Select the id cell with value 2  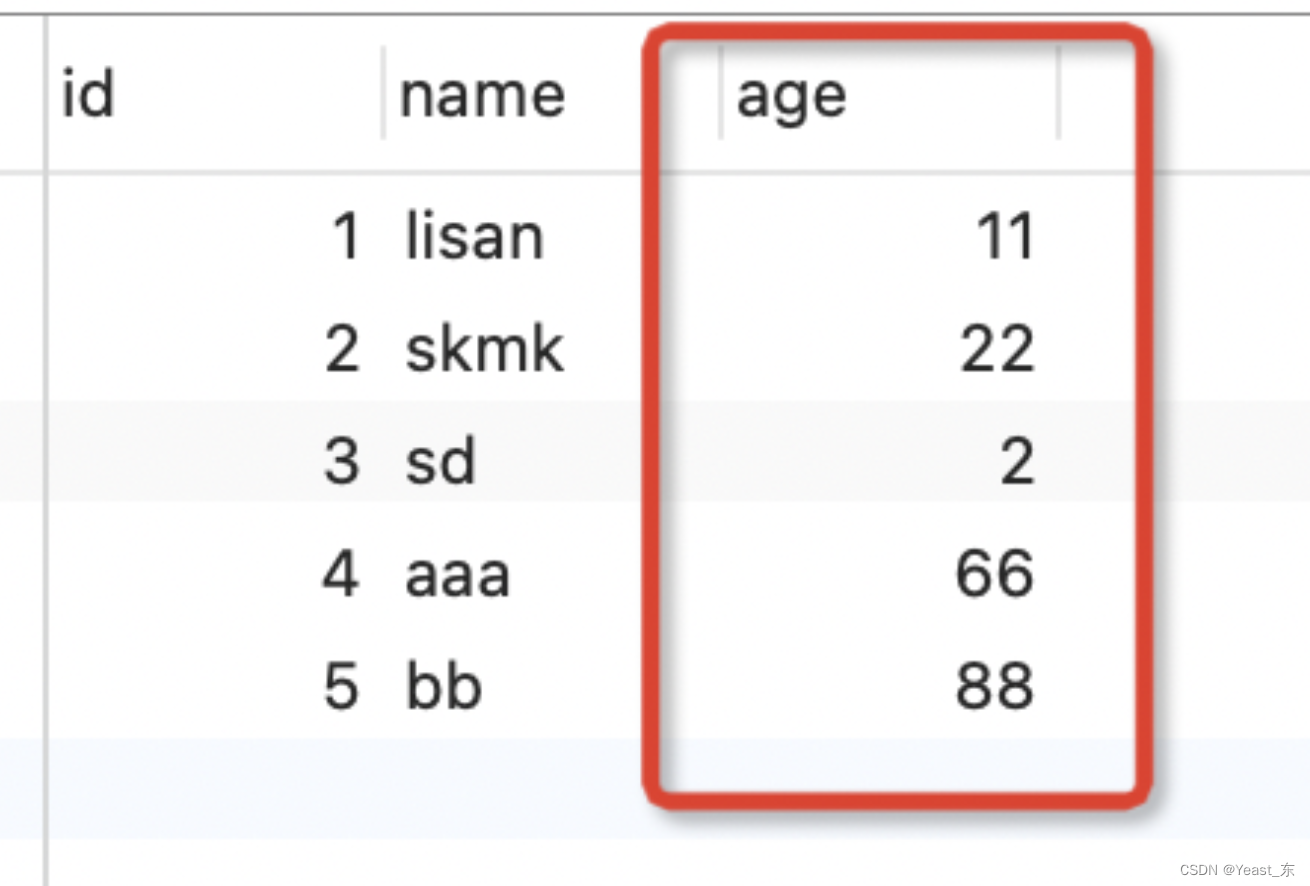(343, 350)
